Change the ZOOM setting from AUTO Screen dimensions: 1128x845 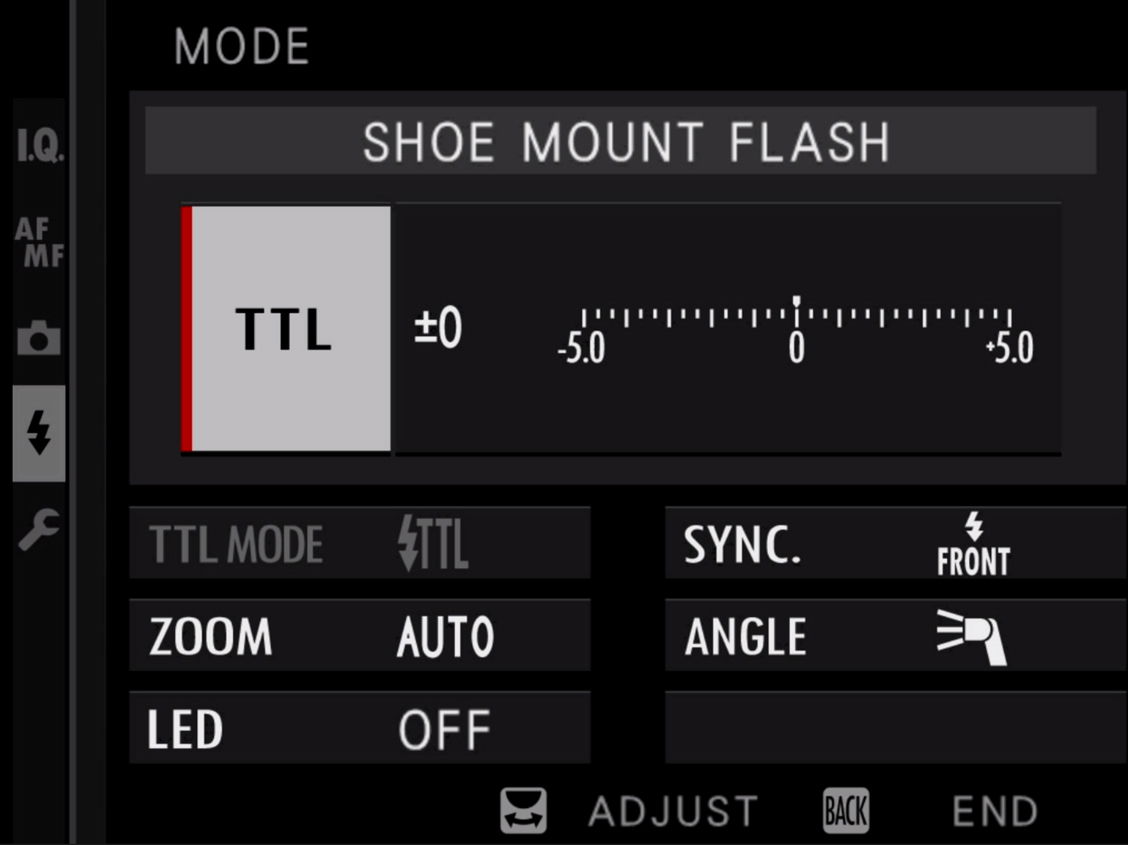pyautogui.click(x=445, y=637)
